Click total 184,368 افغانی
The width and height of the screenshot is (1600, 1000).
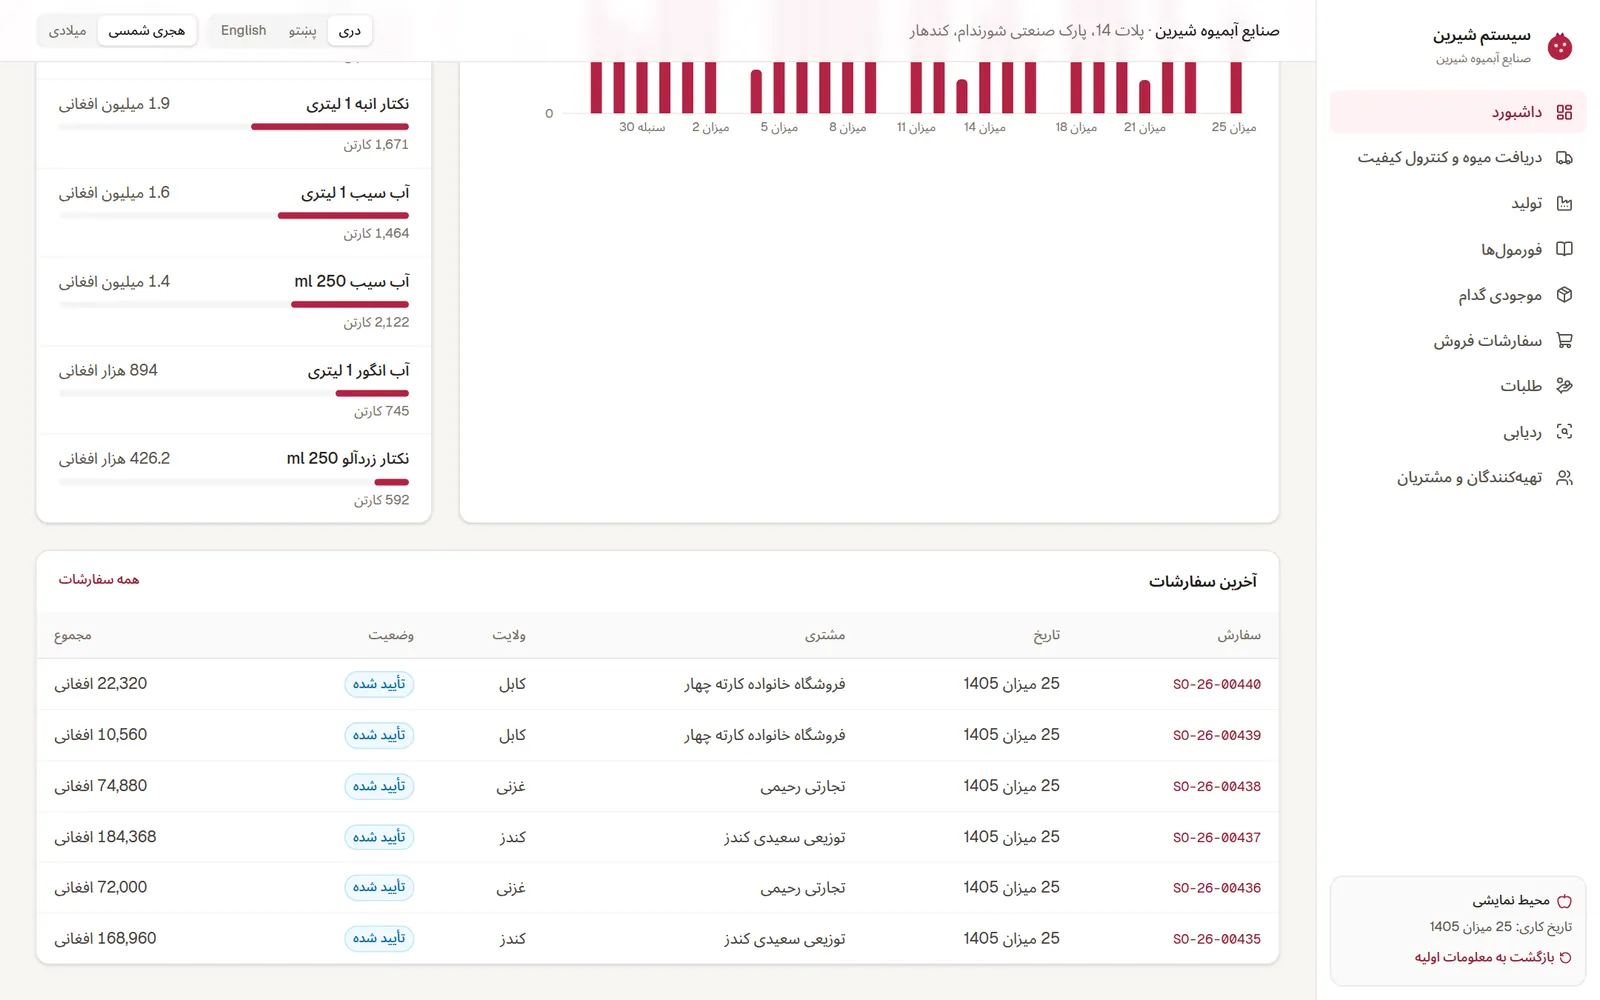point(105,837)
